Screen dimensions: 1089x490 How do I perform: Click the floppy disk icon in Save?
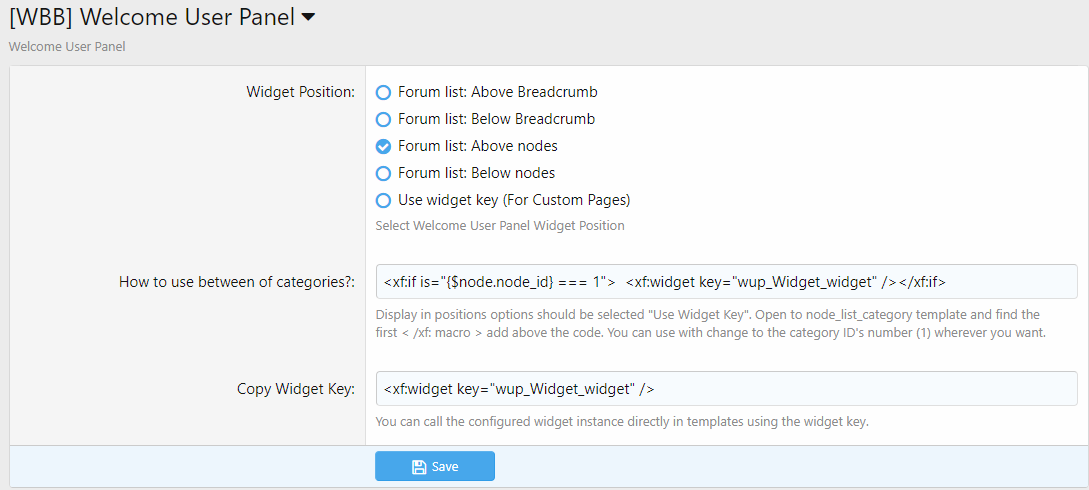(419, 467)
